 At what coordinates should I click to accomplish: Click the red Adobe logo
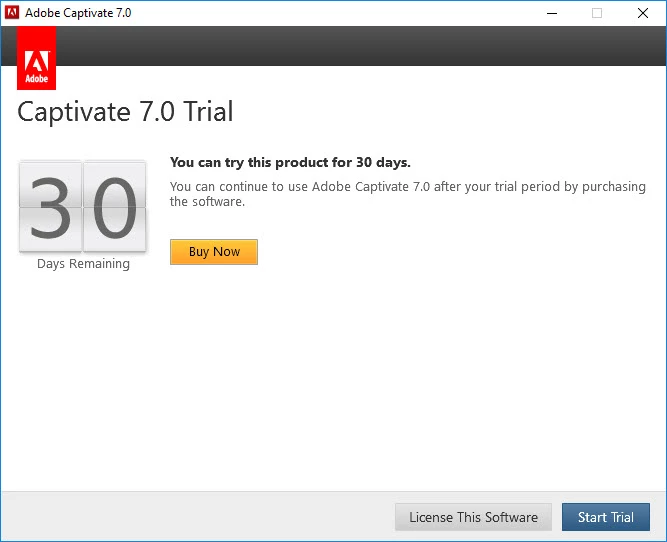[37, 58]
